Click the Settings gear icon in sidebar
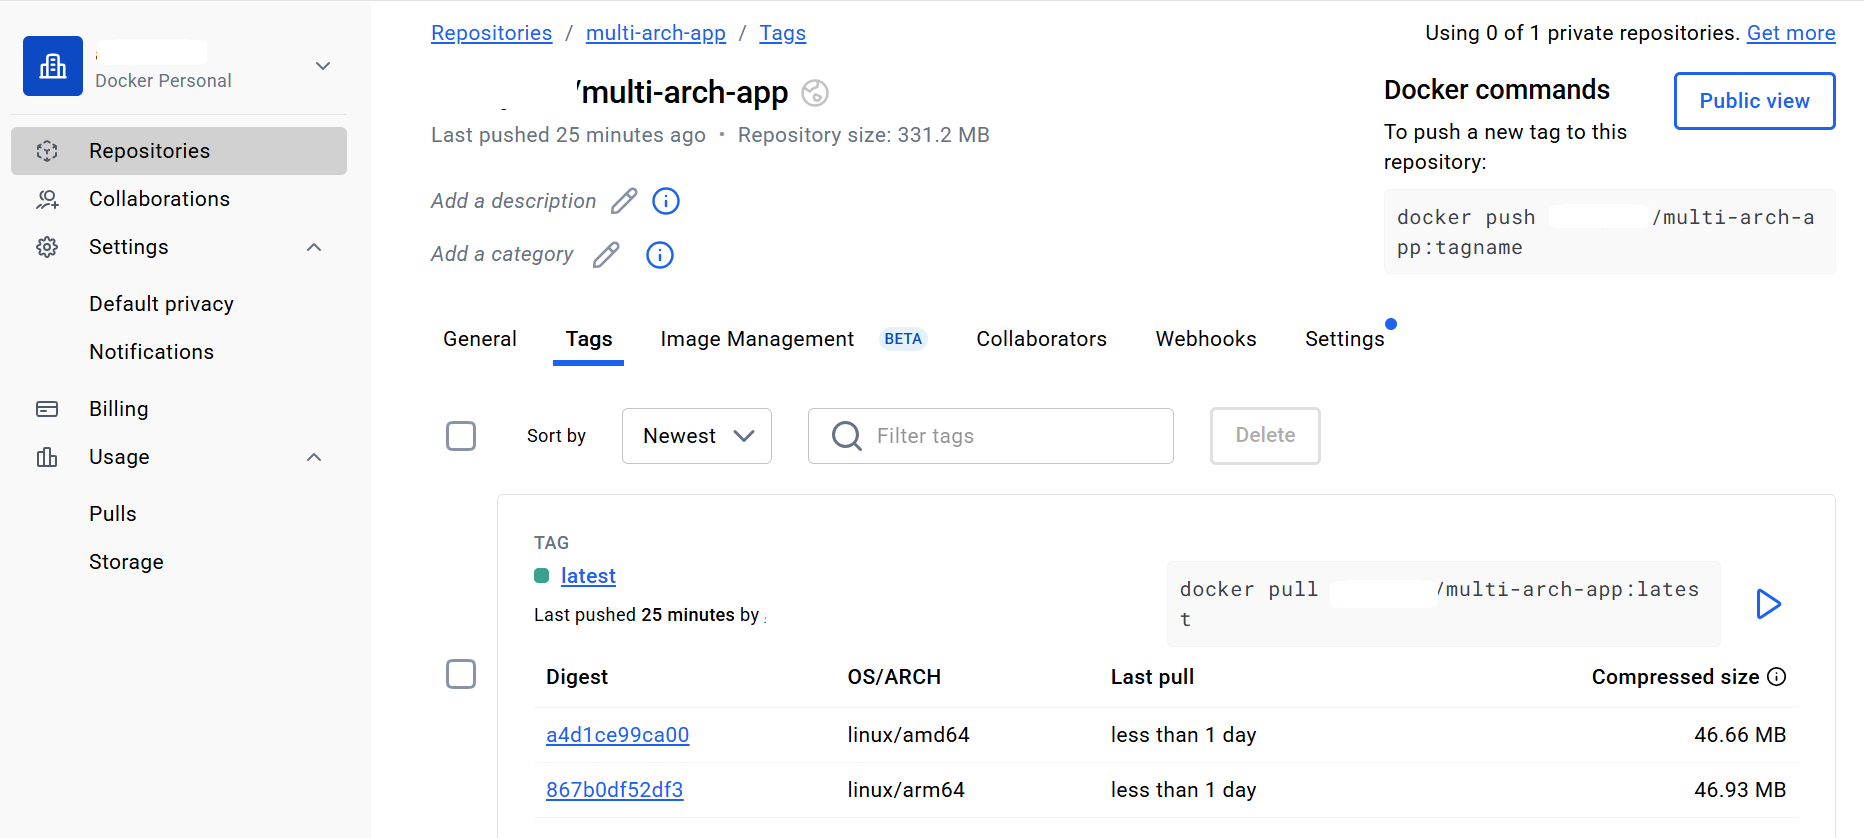1864x838 pixels. click(47, 247)
